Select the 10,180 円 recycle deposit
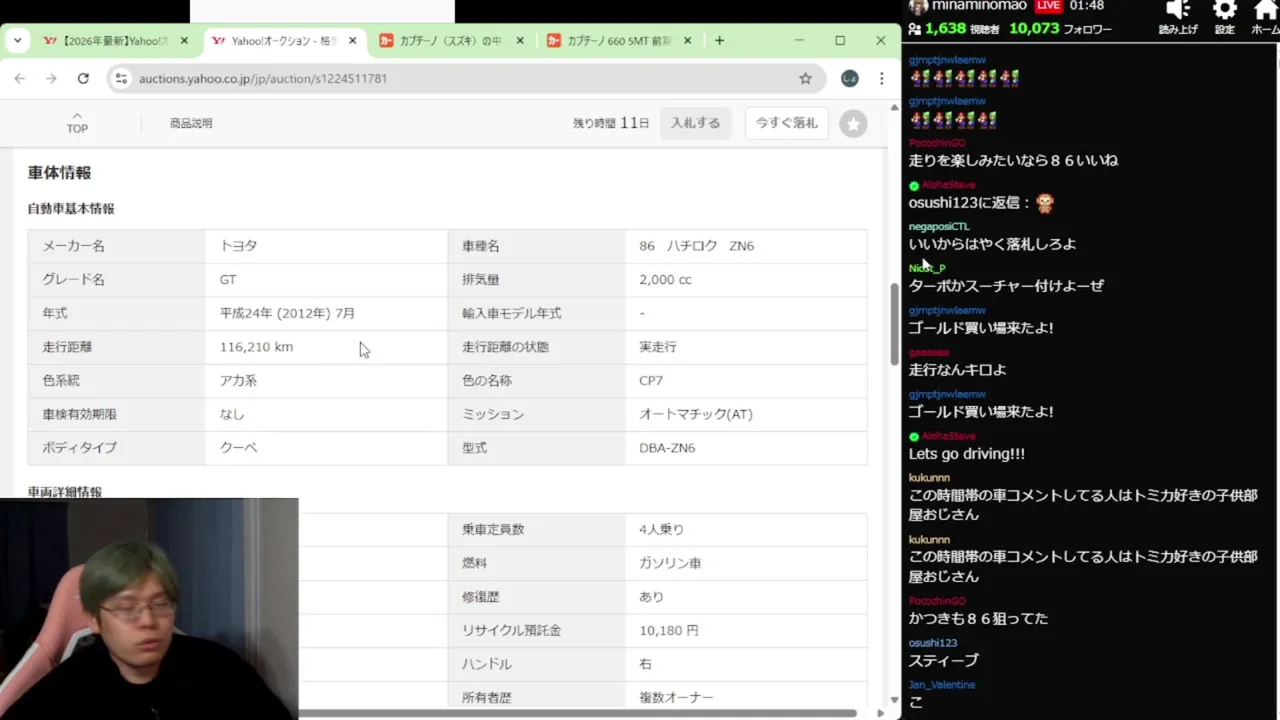The image size is (1280, 720). tap(669, 631)
